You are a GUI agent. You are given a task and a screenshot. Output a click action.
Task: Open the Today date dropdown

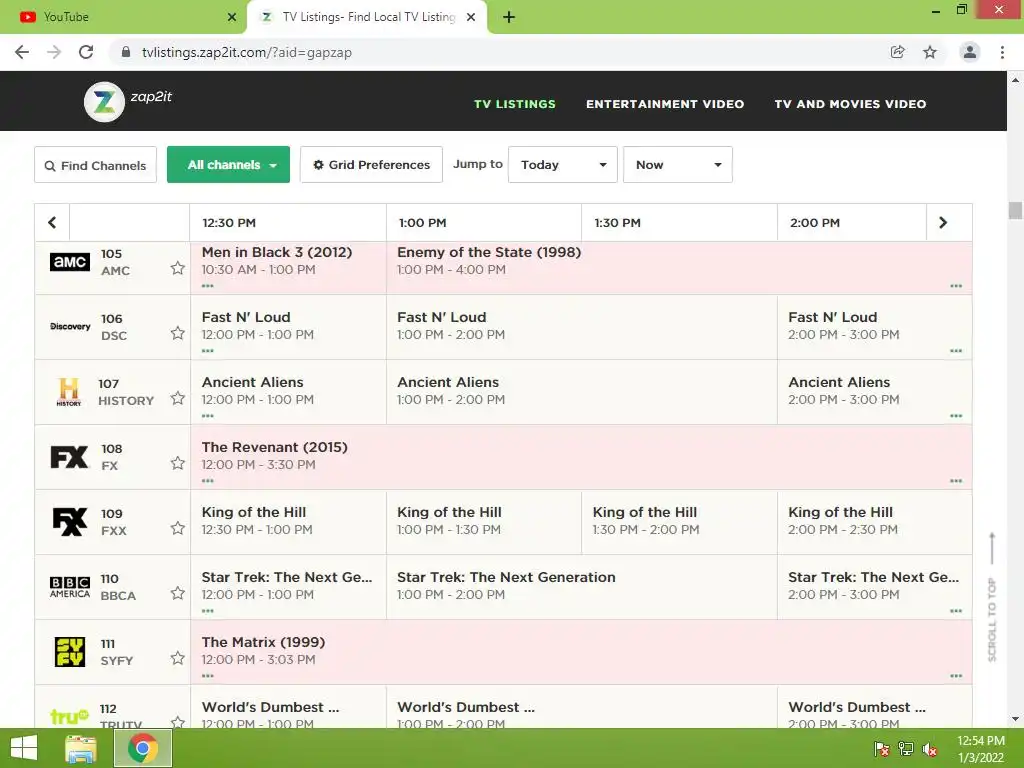(563, 165)
